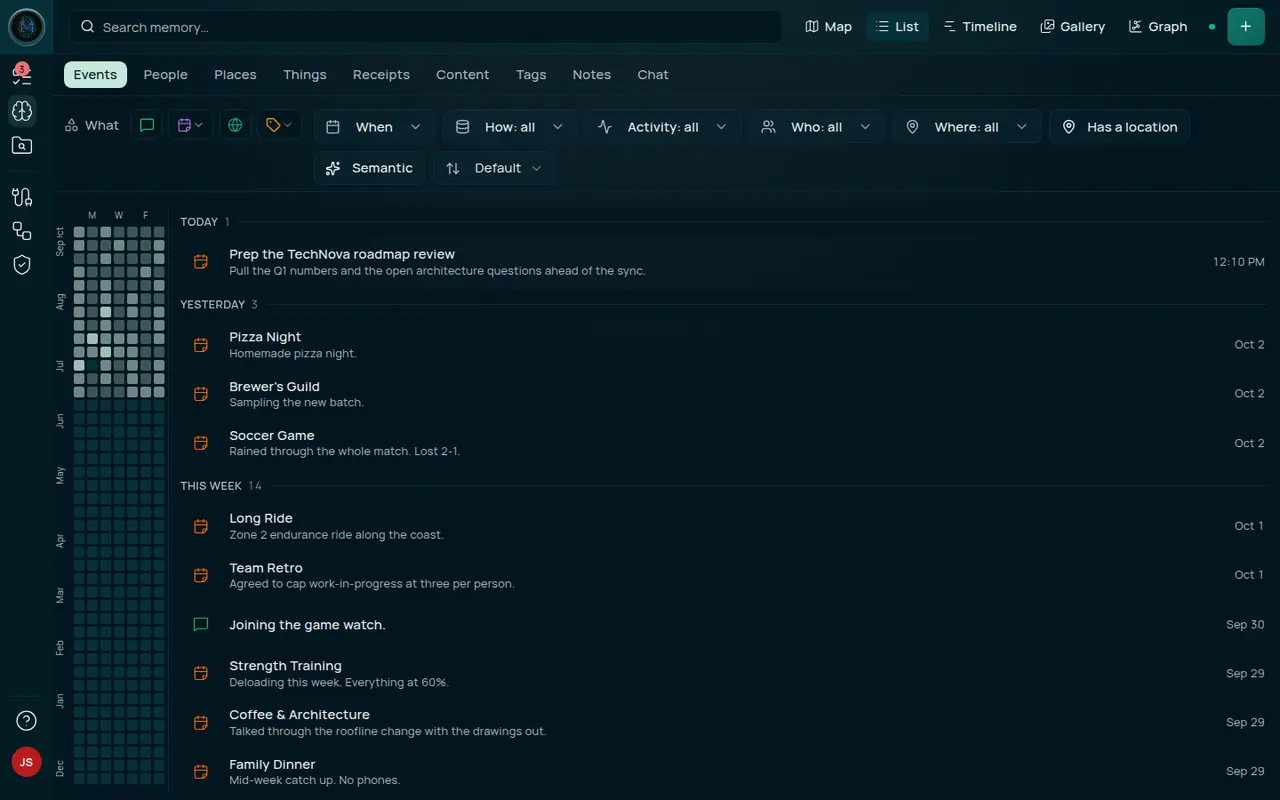Image resolution: width=1280 pixels, height=800 pixels.
Task: Switch to Gallery view
Action: (1073, 27)
